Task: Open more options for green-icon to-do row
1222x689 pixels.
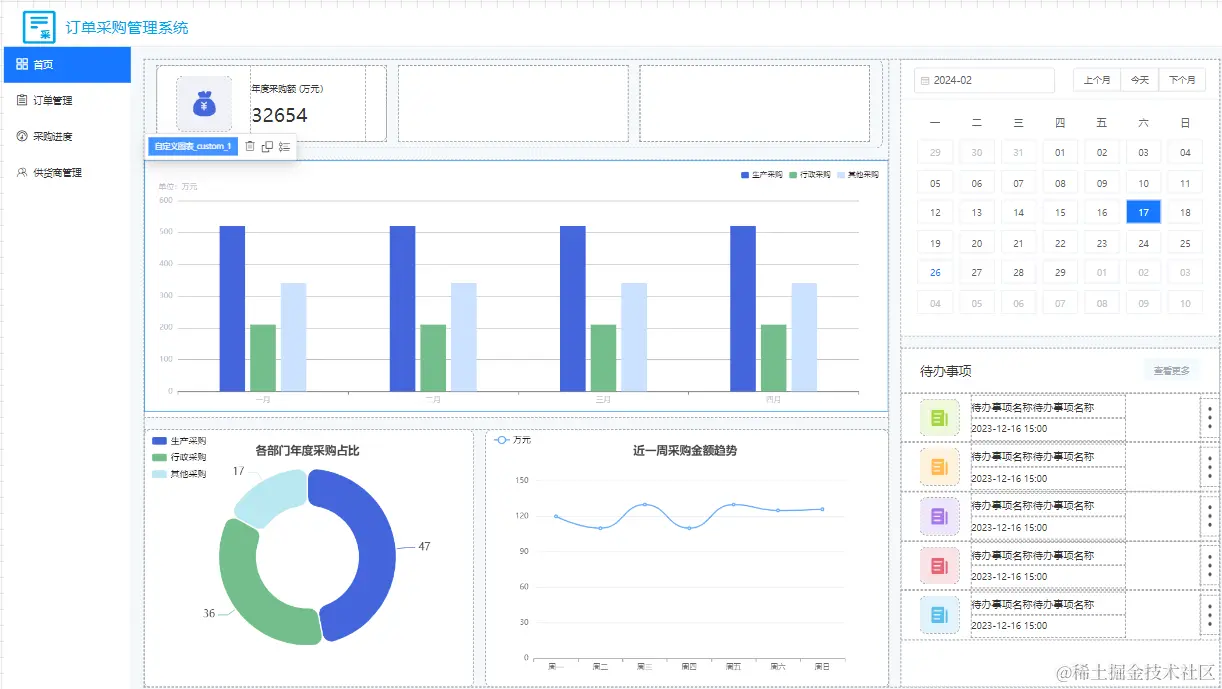Action: coord(1210,417)
